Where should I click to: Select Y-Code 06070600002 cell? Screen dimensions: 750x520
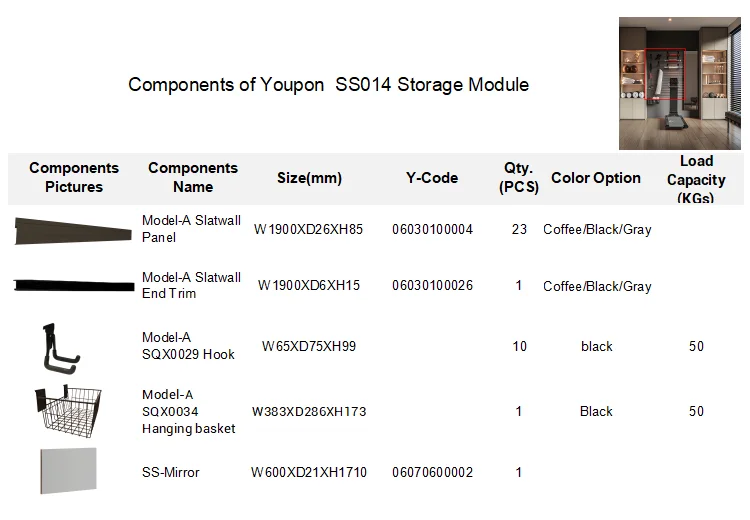pyautogui.click(x=432, y=472)
